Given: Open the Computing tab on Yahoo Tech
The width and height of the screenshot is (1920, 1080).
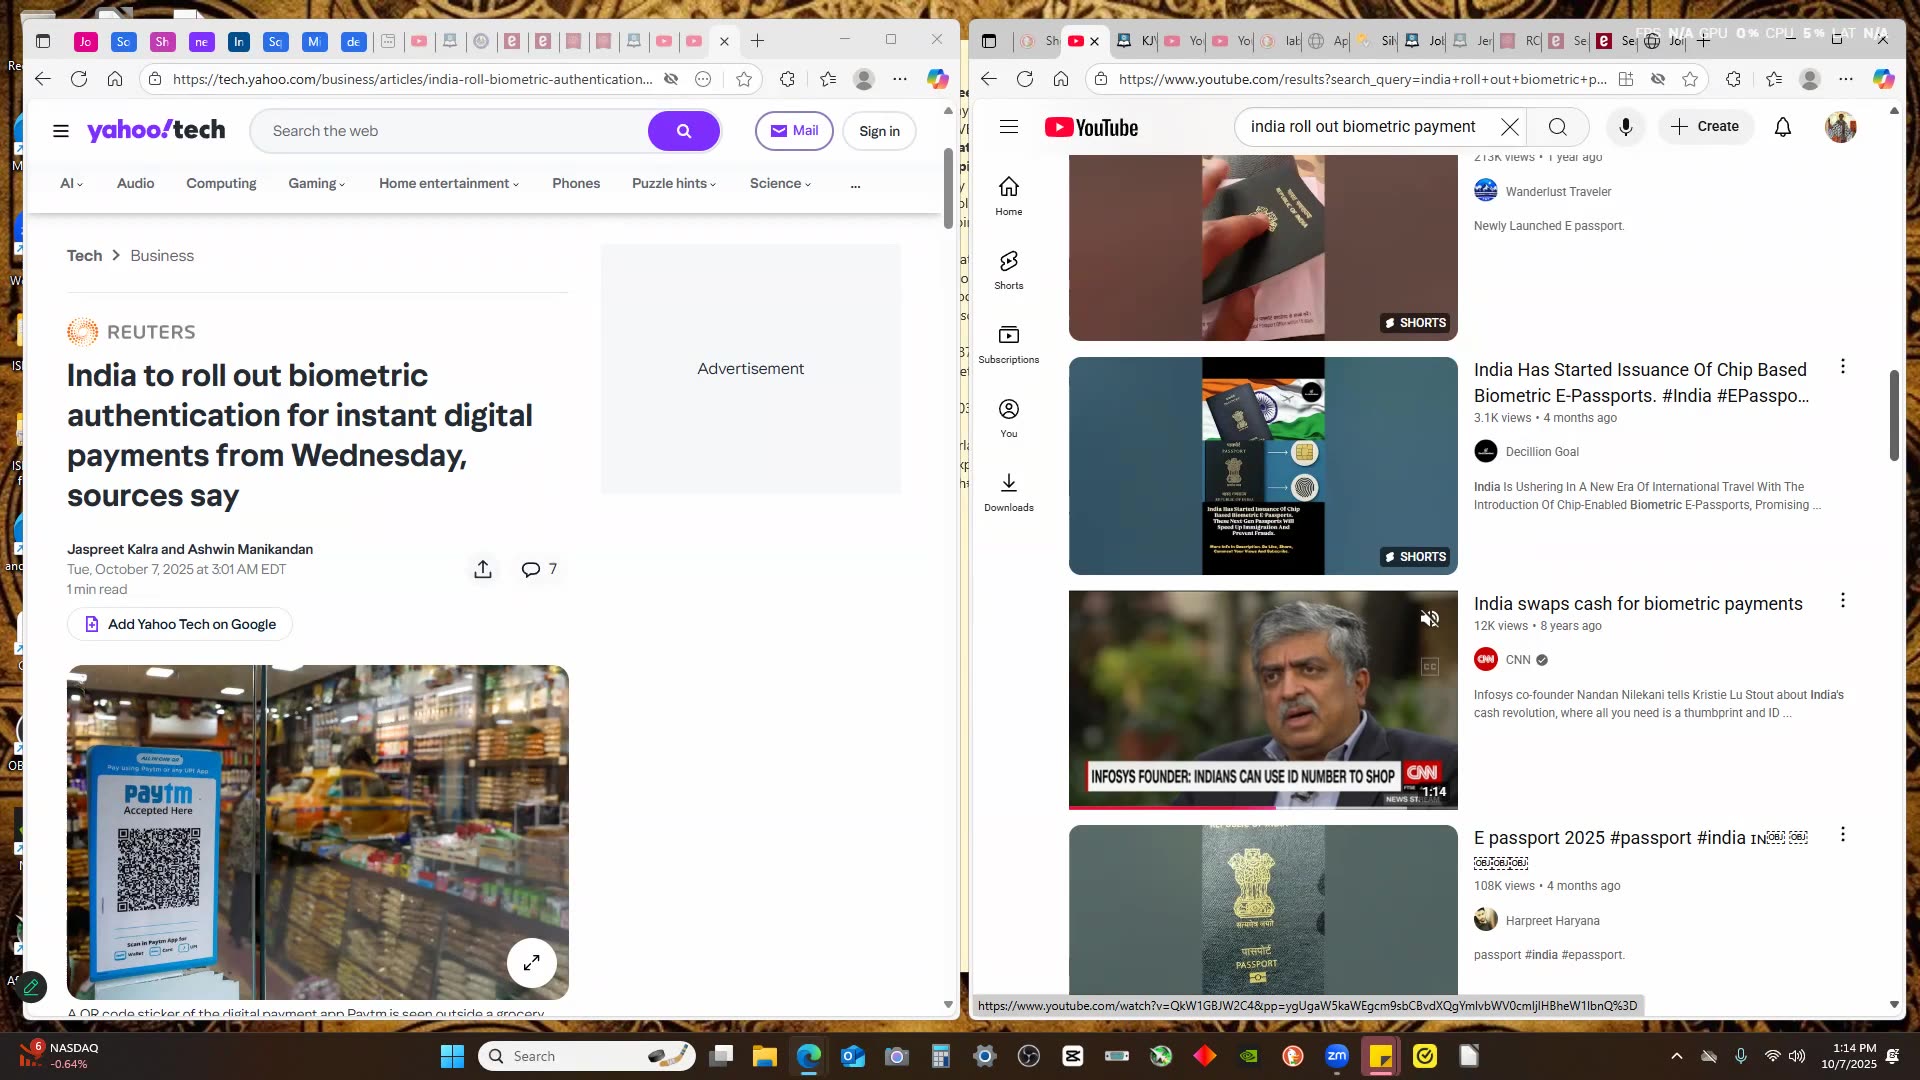Looking at the screenshot, I should tap(221, 183).
